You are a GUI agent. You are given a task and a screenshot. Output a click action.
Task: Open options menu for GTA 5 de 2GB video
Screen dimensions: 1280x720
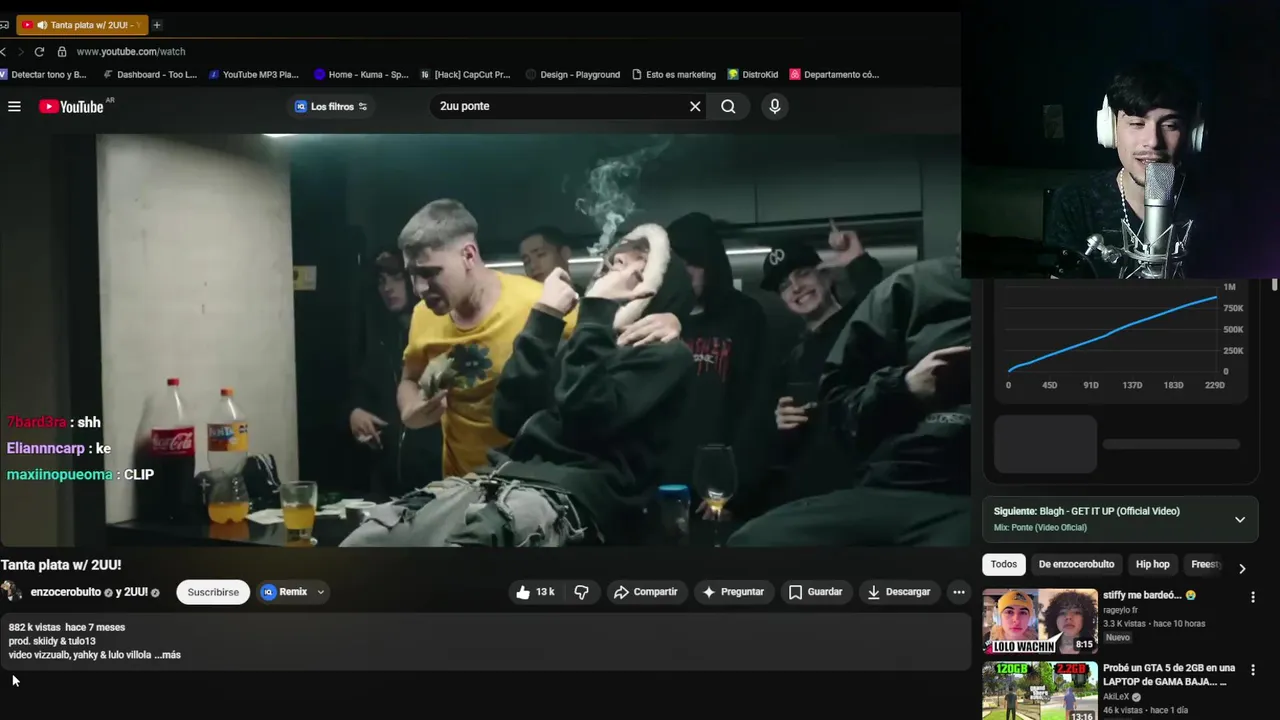pos(1253,670)
